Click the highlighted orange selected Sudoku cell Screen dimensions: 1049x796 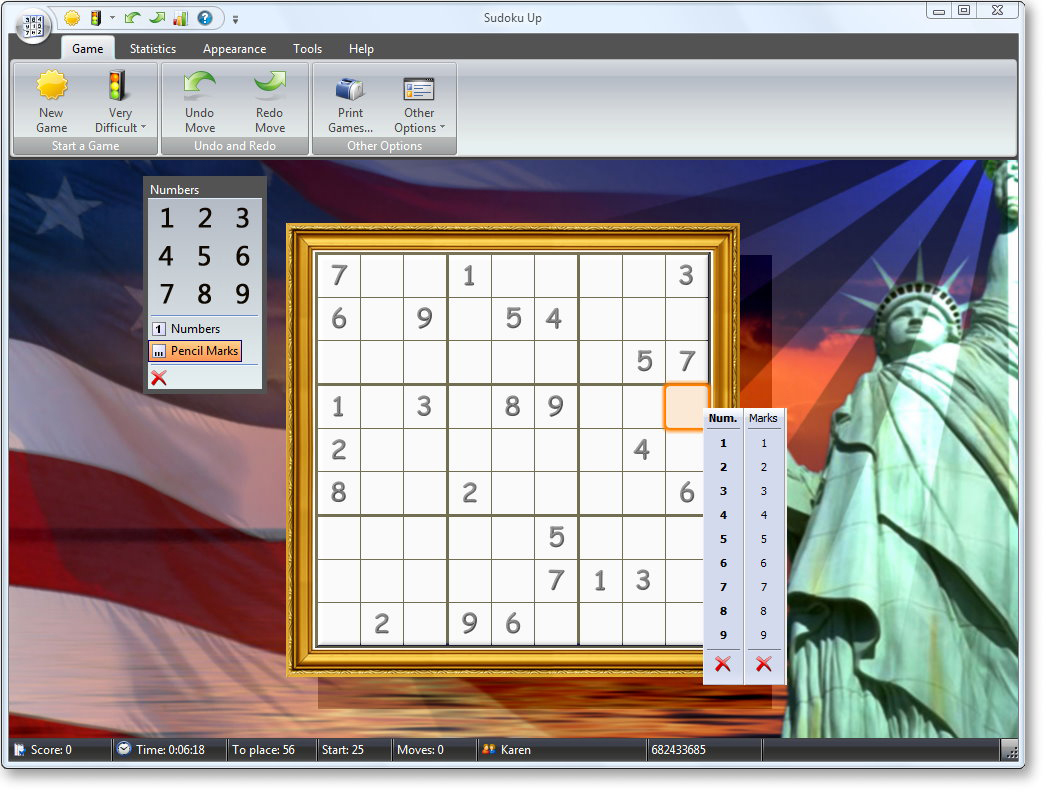pyautogui.click(x=686, y=407)
